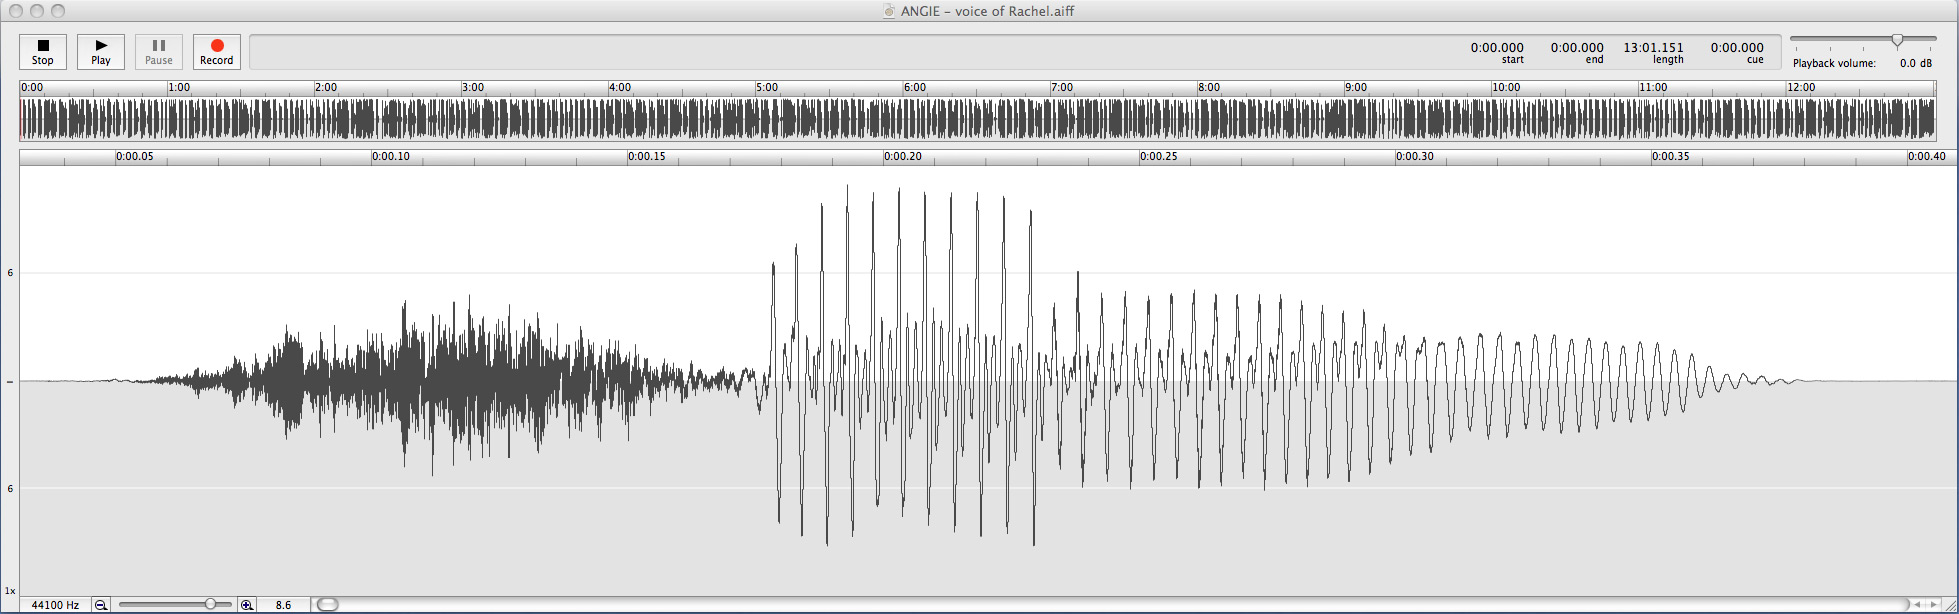
Task: Click the horizontal scrollbar thumb
Action: (x=328, y=604)
